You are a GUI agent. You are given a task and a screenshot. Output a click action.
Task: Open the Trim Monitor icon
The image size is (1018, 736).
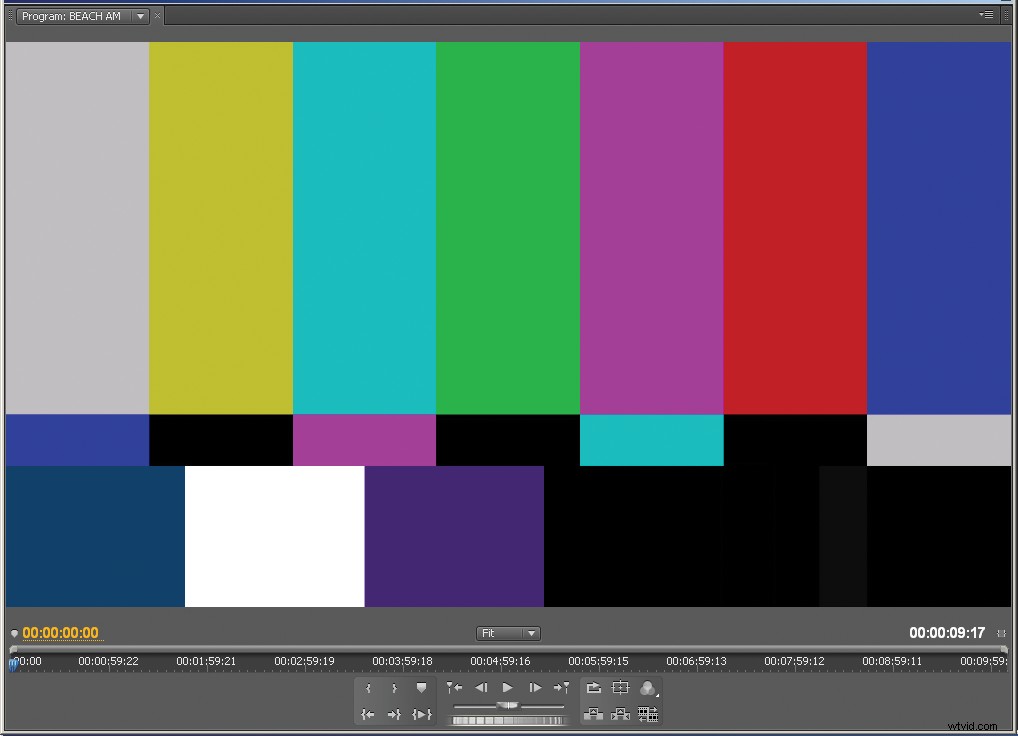click(x=648, y=713)
